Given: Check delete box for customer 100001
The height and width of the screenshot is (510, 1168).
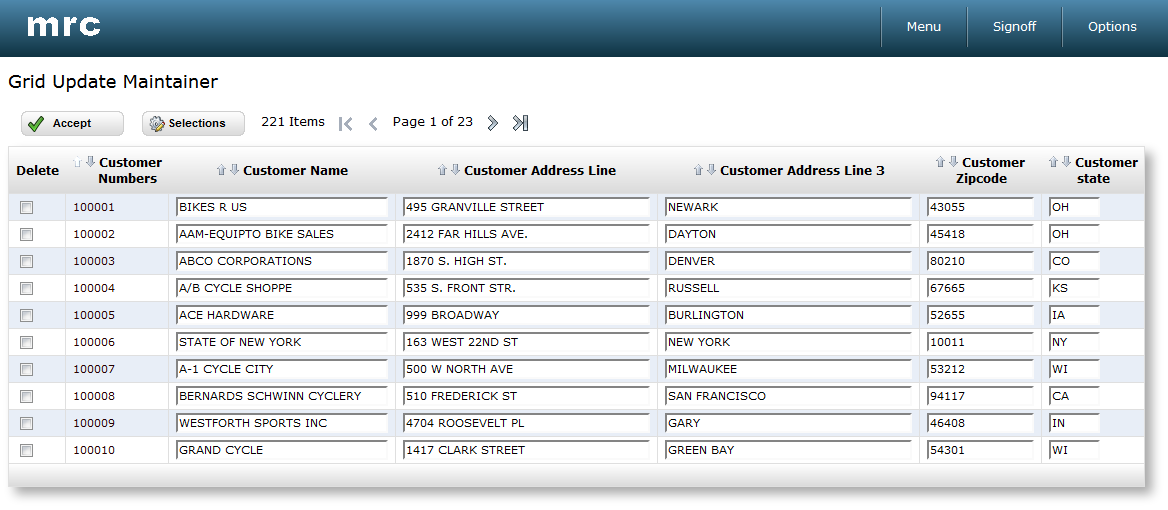Looking at the screenshot, I should tap(27, 208).
